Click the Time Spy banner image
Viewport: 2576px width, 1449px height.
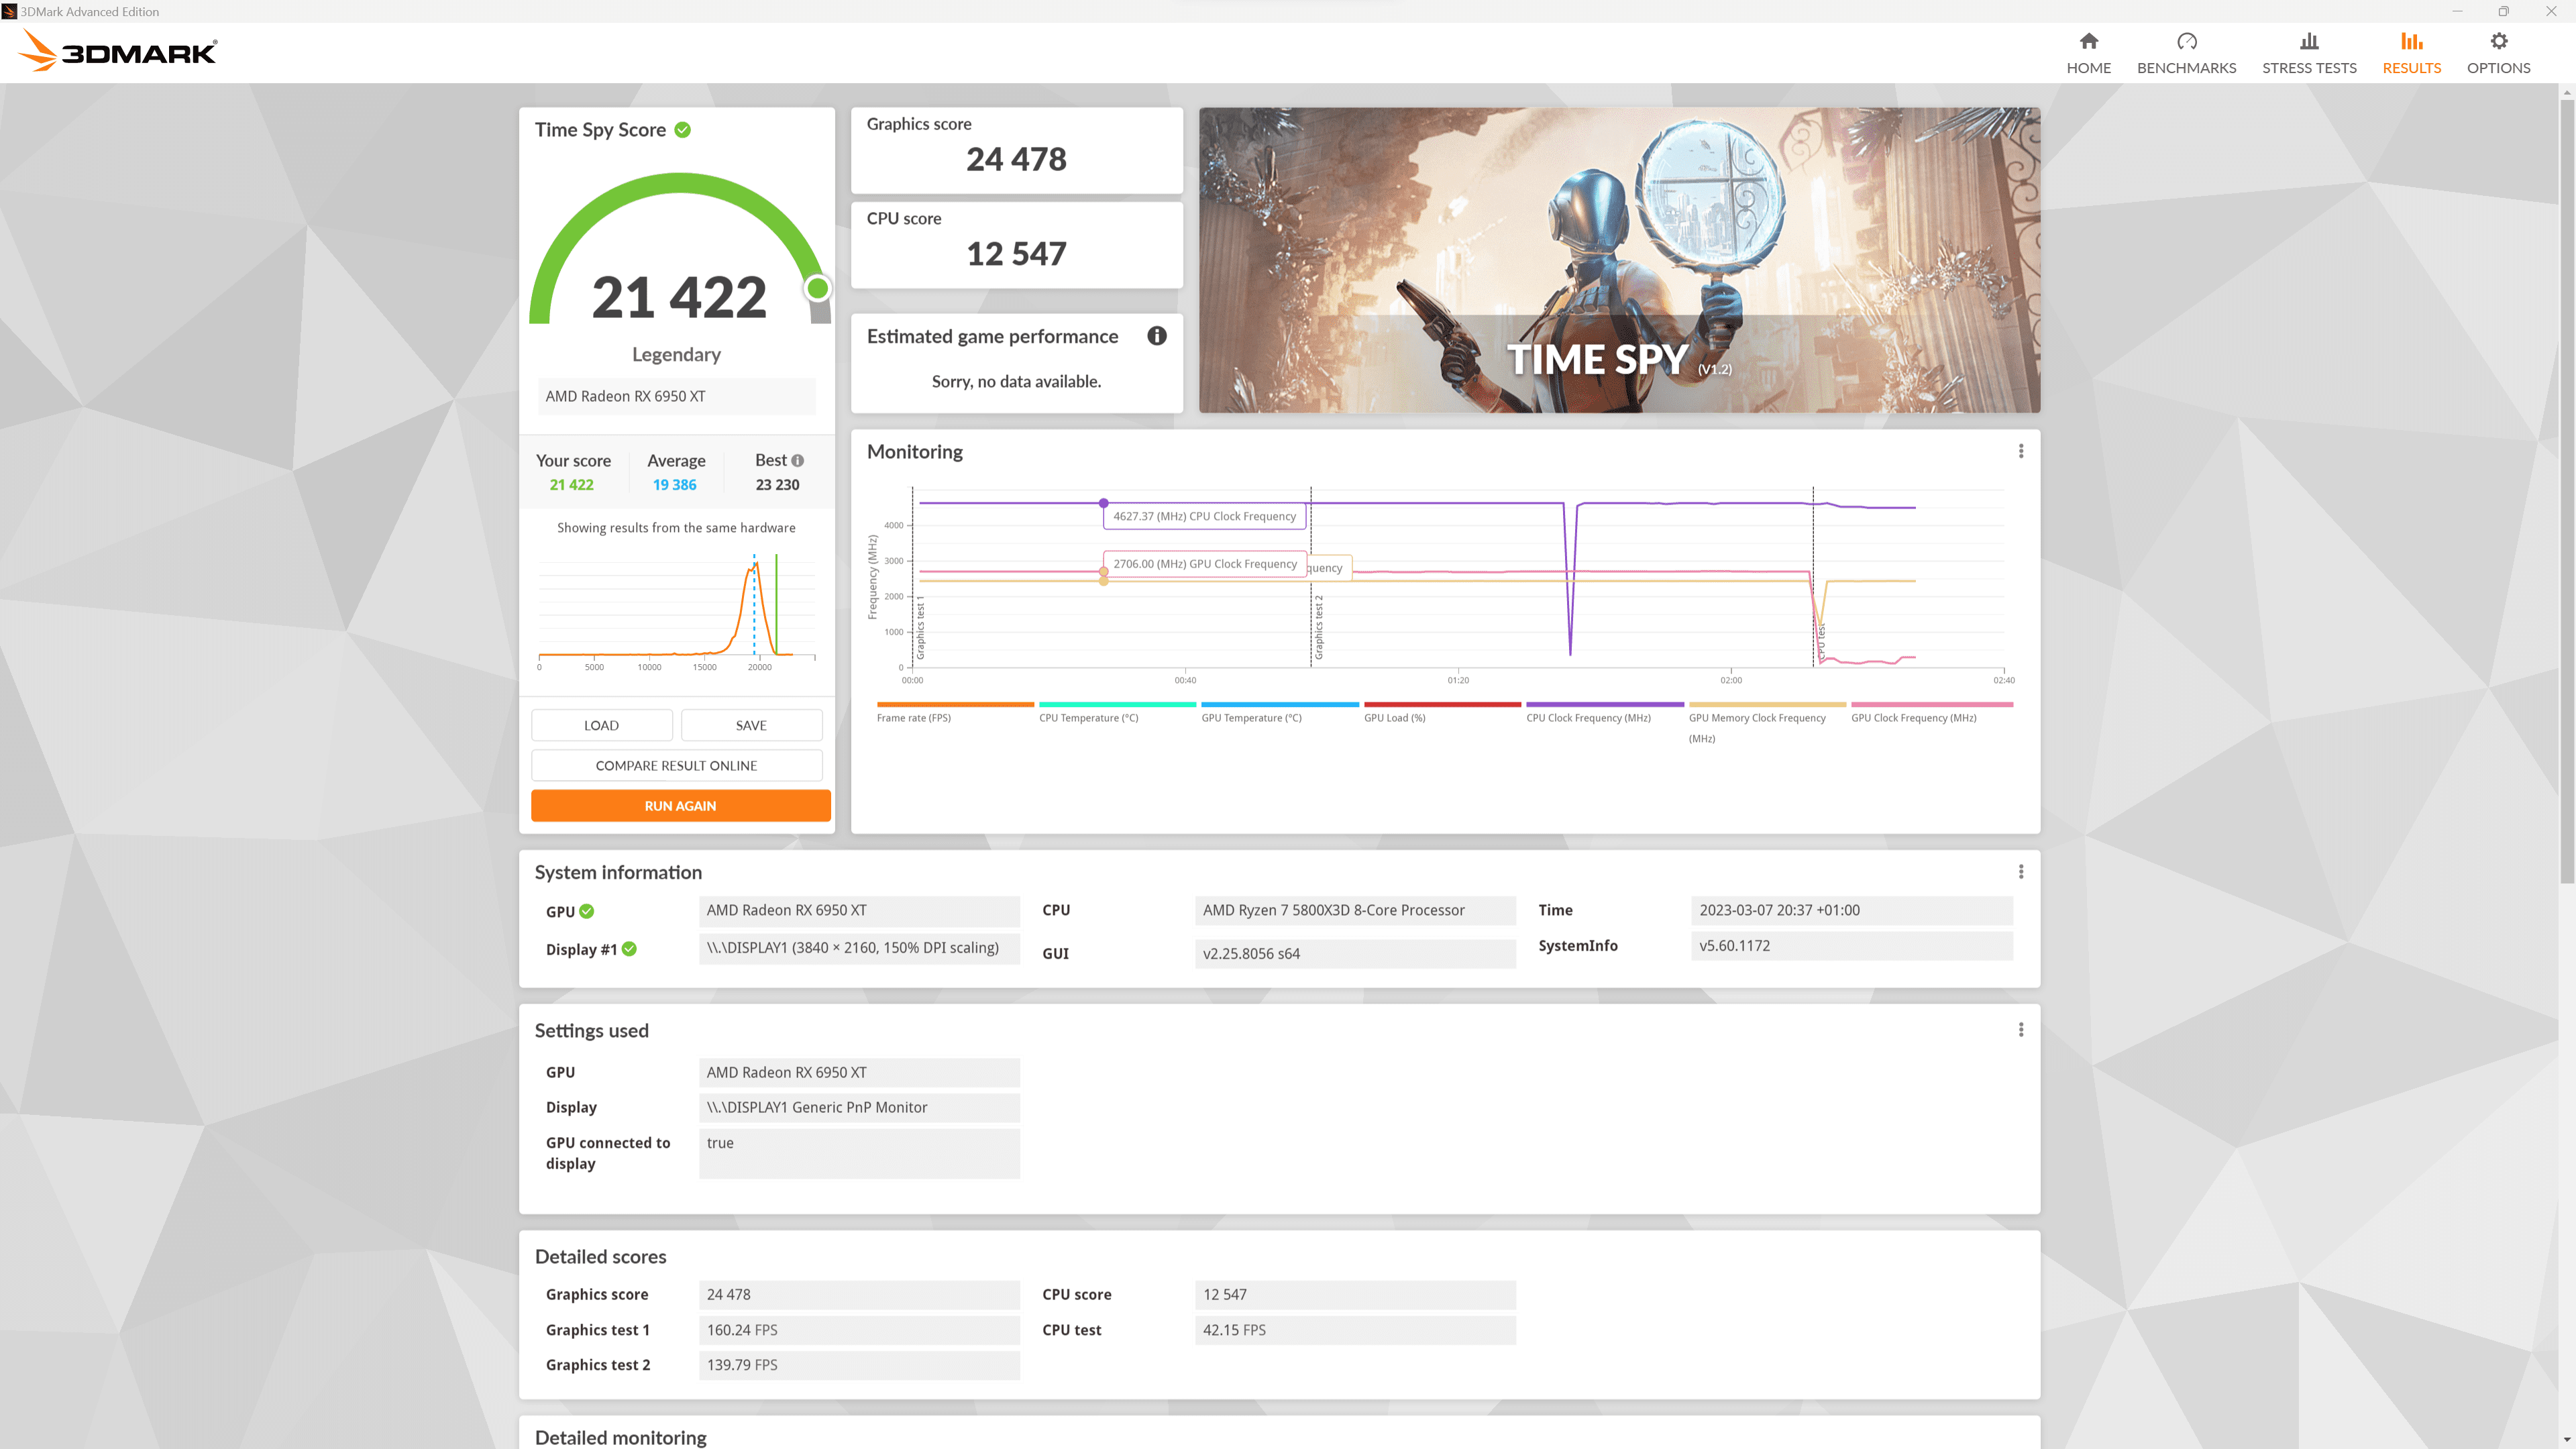(x=1619, y=260)
